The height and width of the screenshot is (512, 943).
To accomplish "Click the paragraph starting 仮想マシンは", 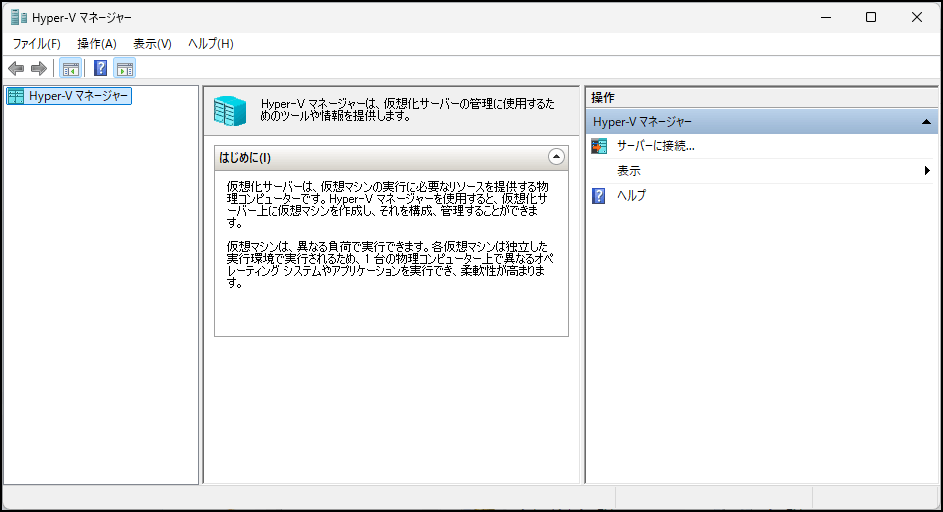I will click(x=390, y=265).
